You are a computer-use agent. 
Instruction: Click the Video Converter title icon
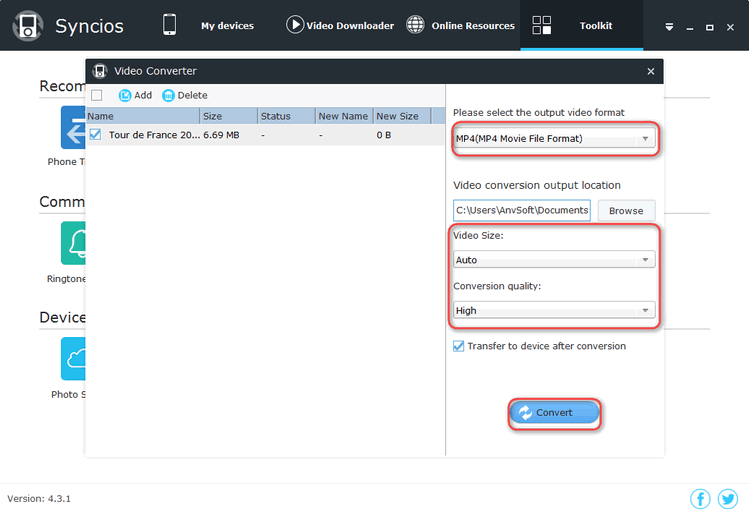100,71
